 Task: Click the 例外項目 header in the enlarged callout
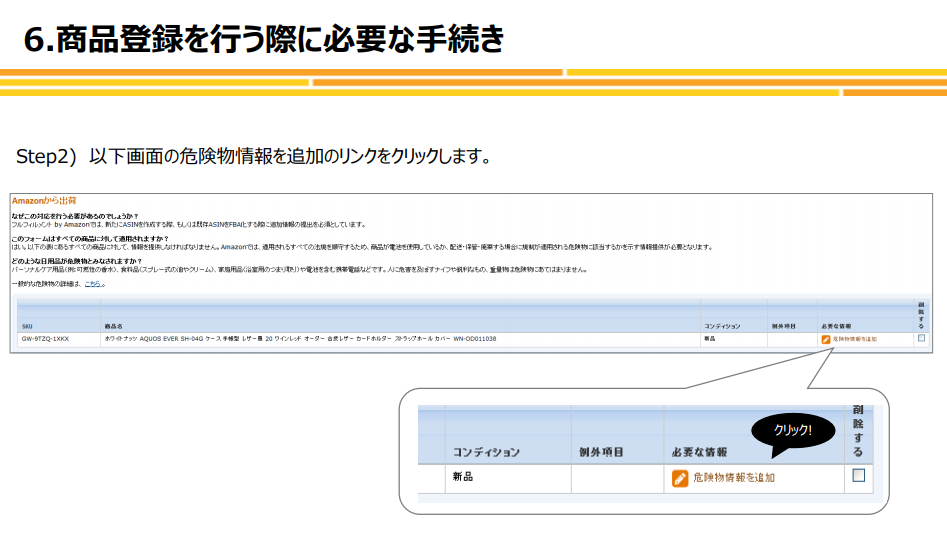[601, 452]
